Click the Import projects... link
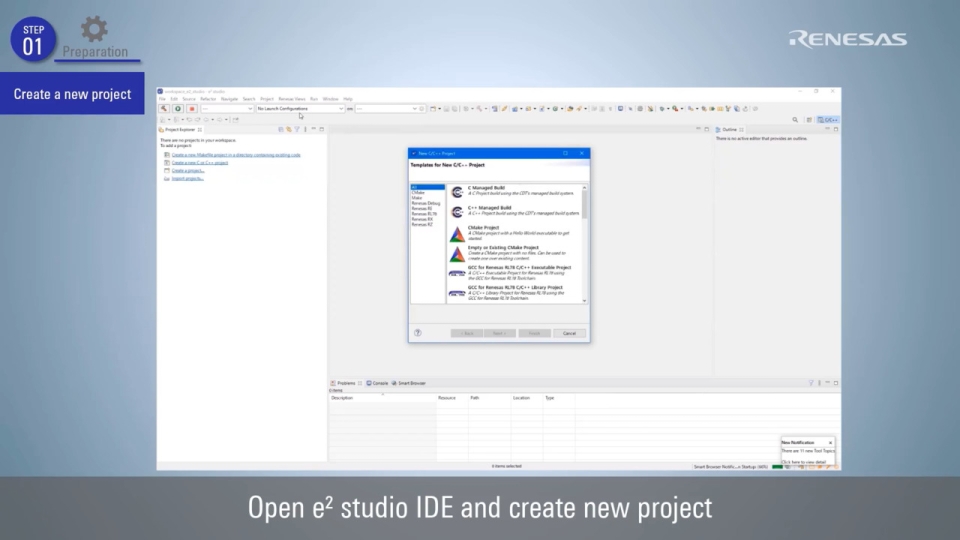This screenshot has height=540, width=960. (187, 179)
